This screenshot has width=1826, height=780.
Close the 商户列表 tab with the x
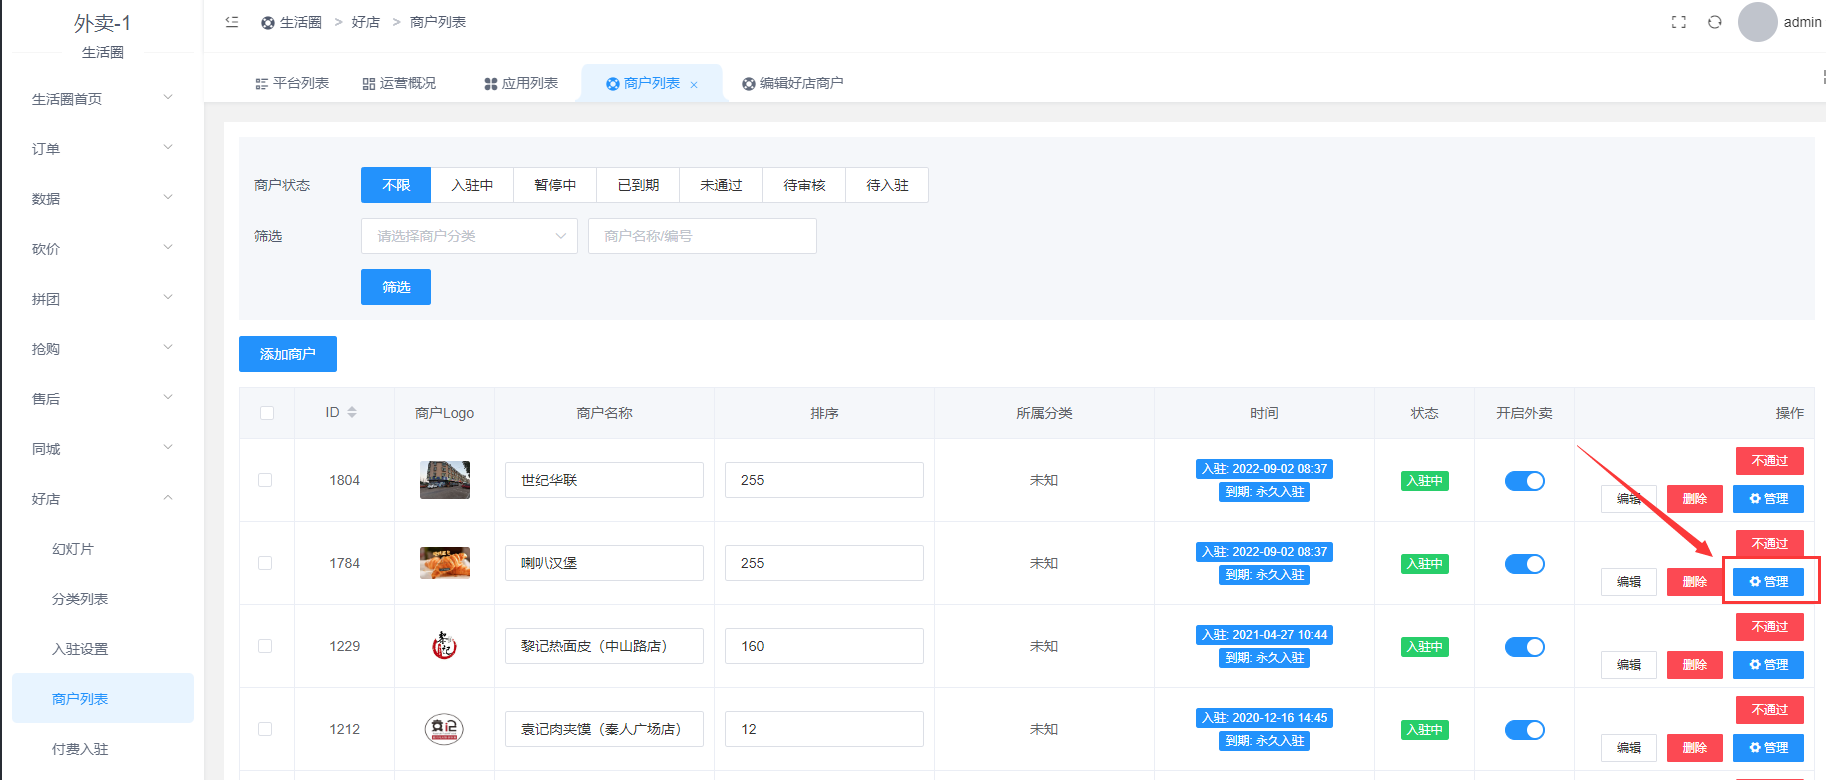[x=694, y=85]
